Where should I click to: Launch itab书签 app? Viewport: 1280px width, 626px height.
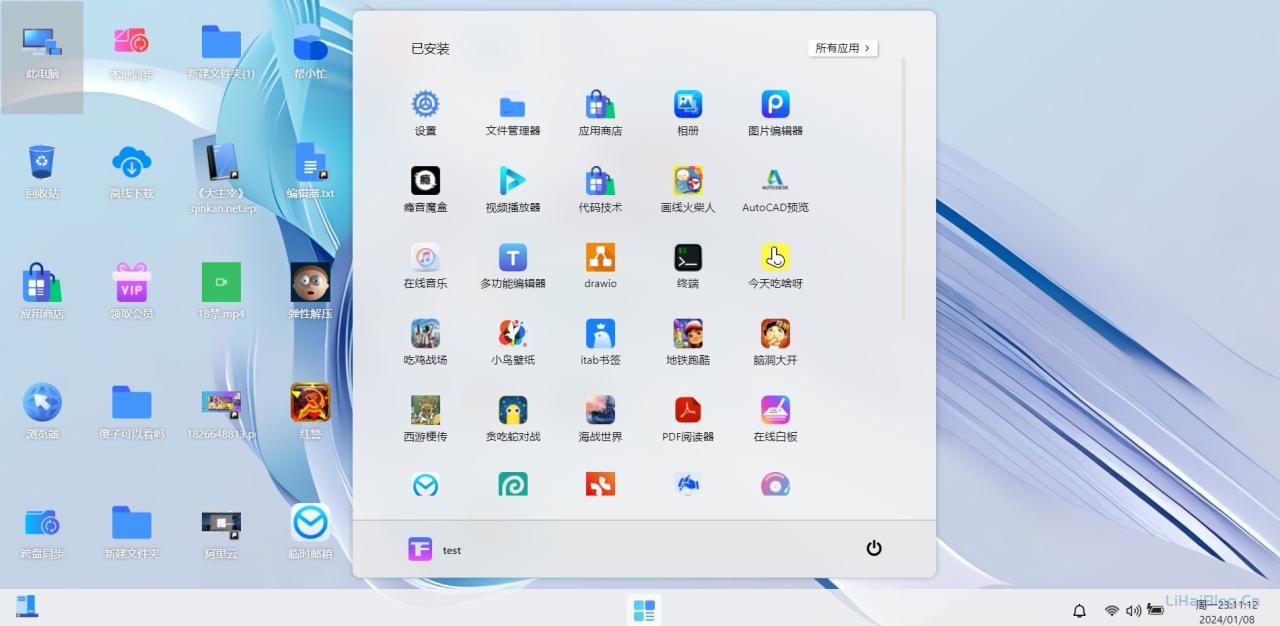600,343
